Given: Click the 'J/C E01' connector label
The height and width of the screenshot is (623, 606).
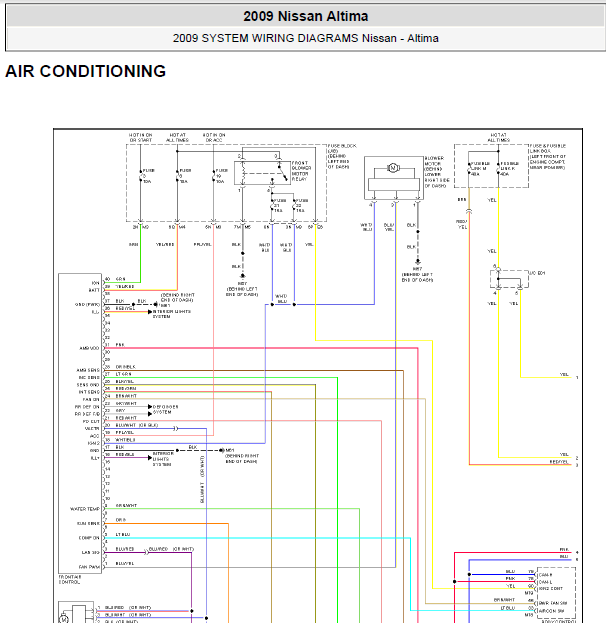Looking at the screenshot, I should coord(537,273).
